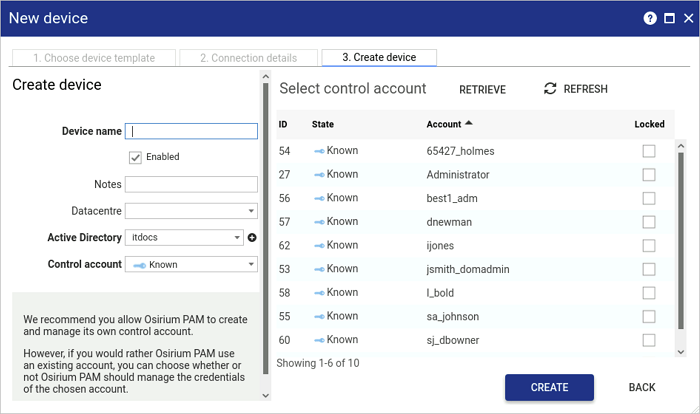Image resolution: width=700 pixels, height=414 pixels.
Task: Click the state key icon for sa_johnson
Action: [x=319, y=316]
